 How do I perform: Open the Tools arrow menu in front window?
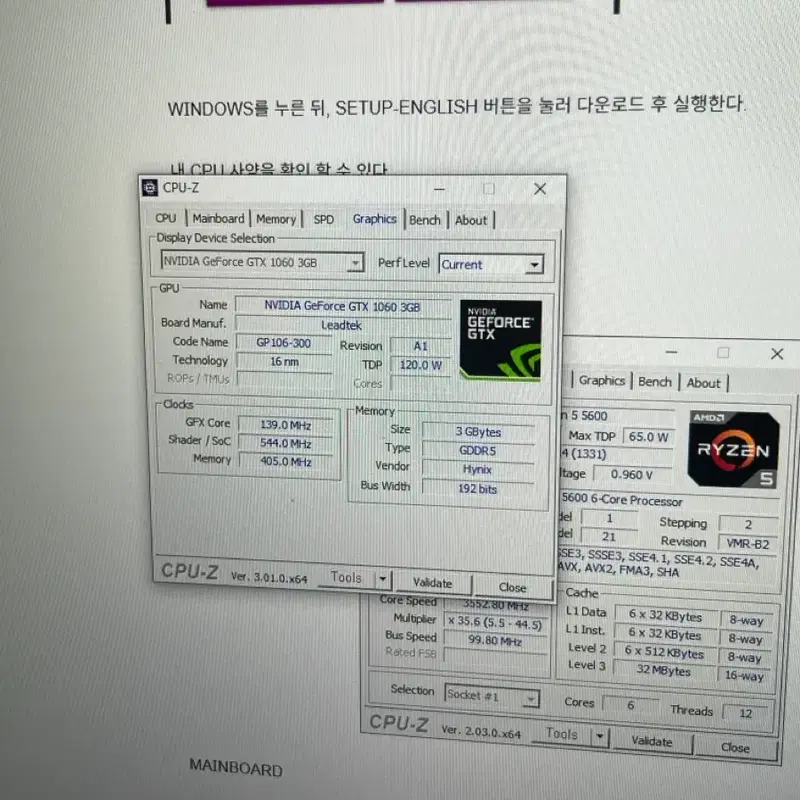point(382,580)
